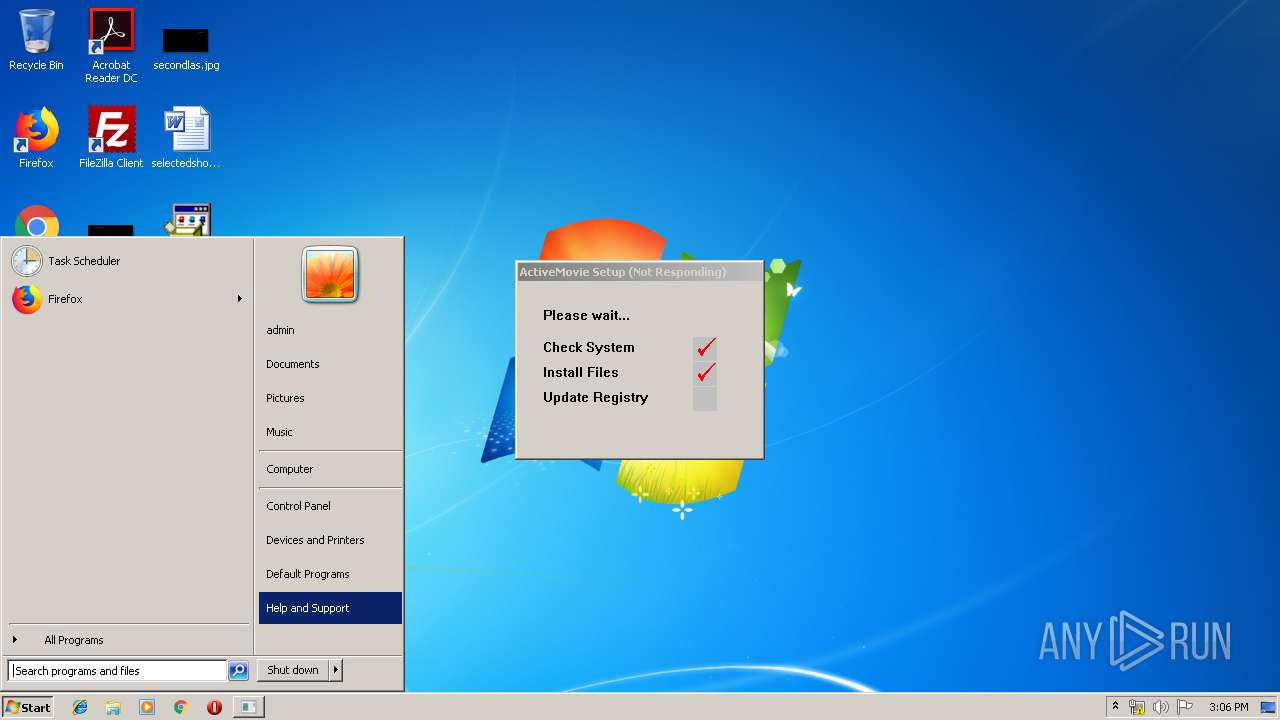Expand the Firefox jump list arrow
This screenshot has height=720, width=1280.
[x=240, y=299]
